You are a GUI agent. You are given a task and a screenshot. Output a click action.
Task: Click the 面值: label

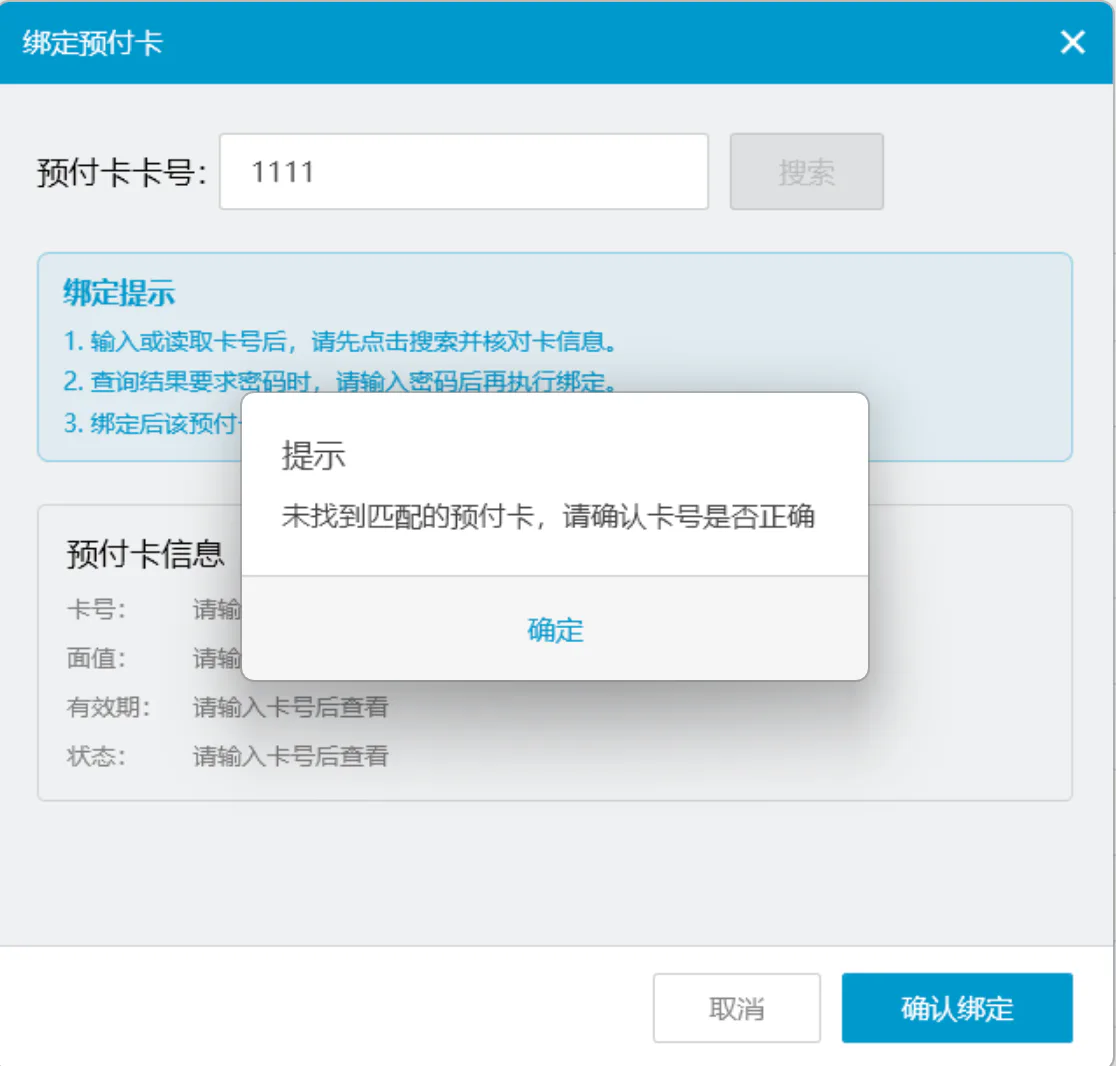[96, 658]
